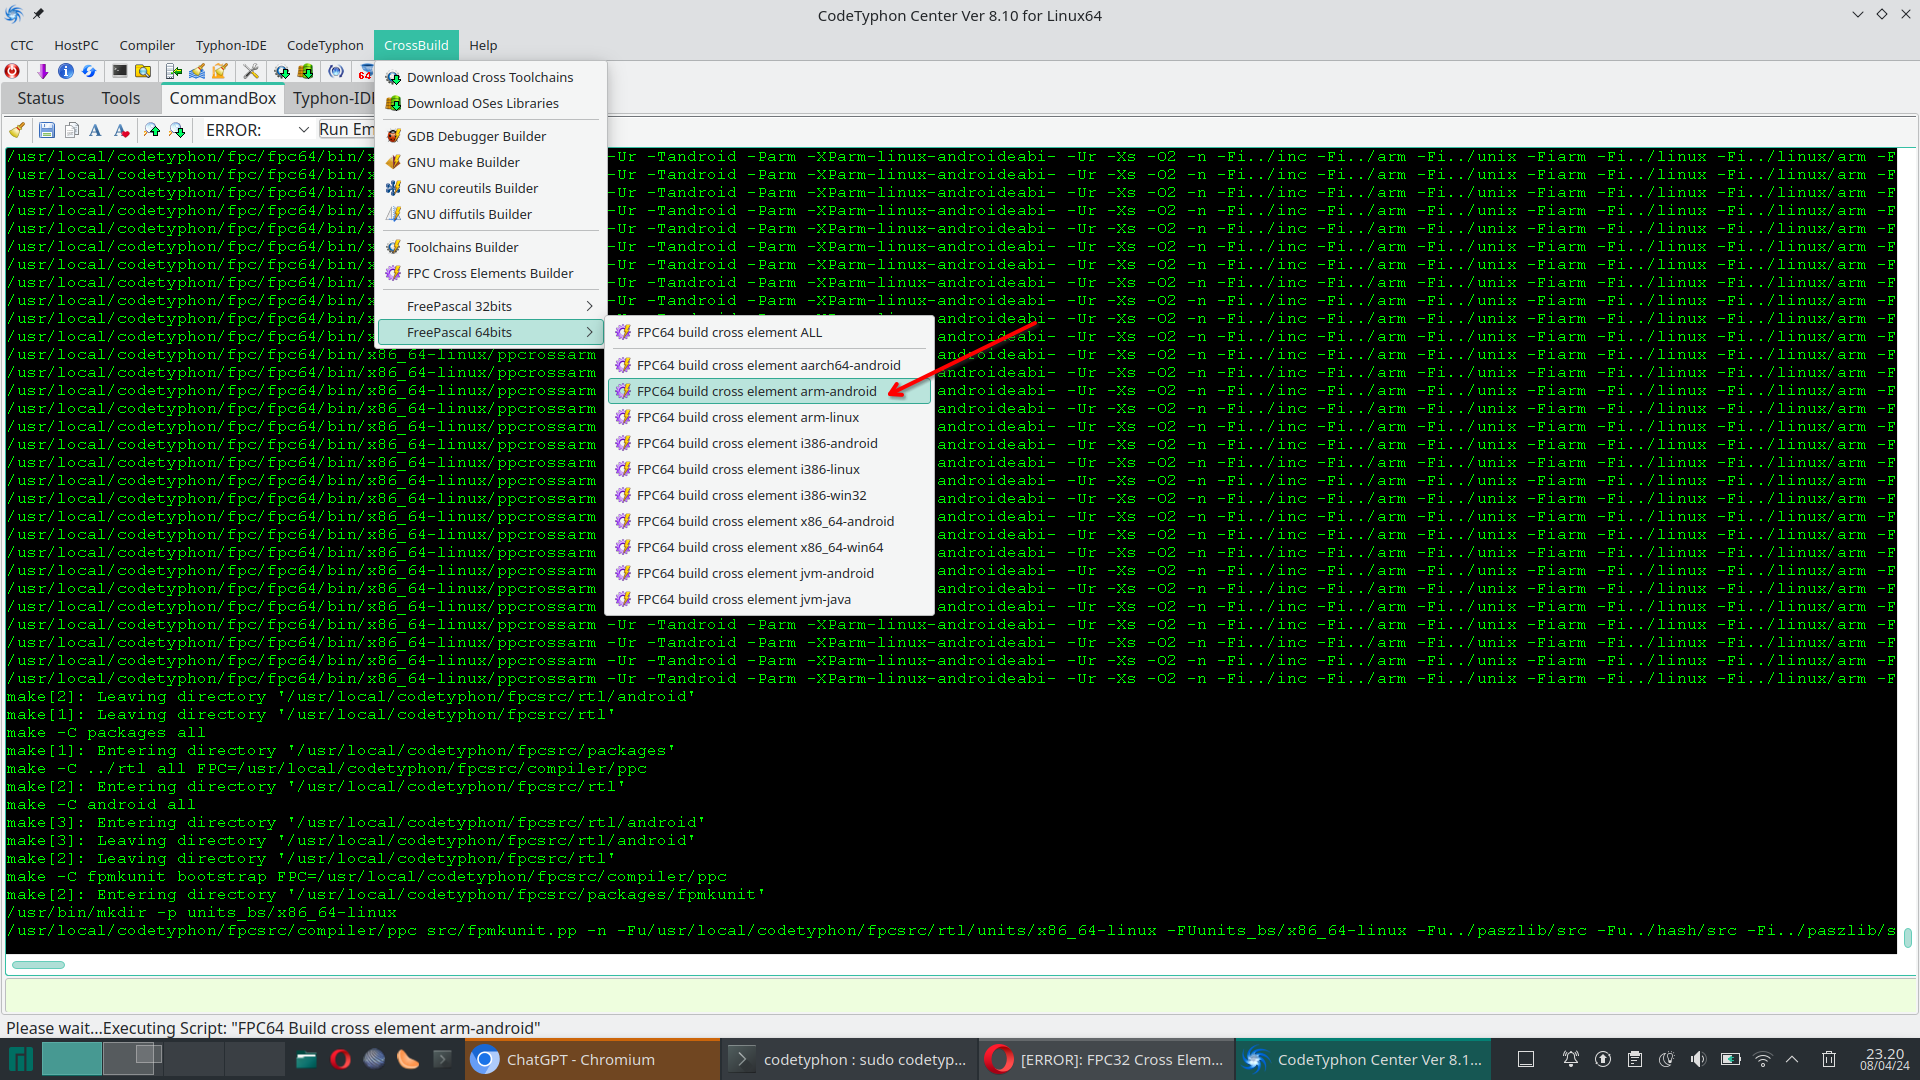The image size is (1920, 1080).
Task: Click the server with green arrow icon
Action: point(174,71)
